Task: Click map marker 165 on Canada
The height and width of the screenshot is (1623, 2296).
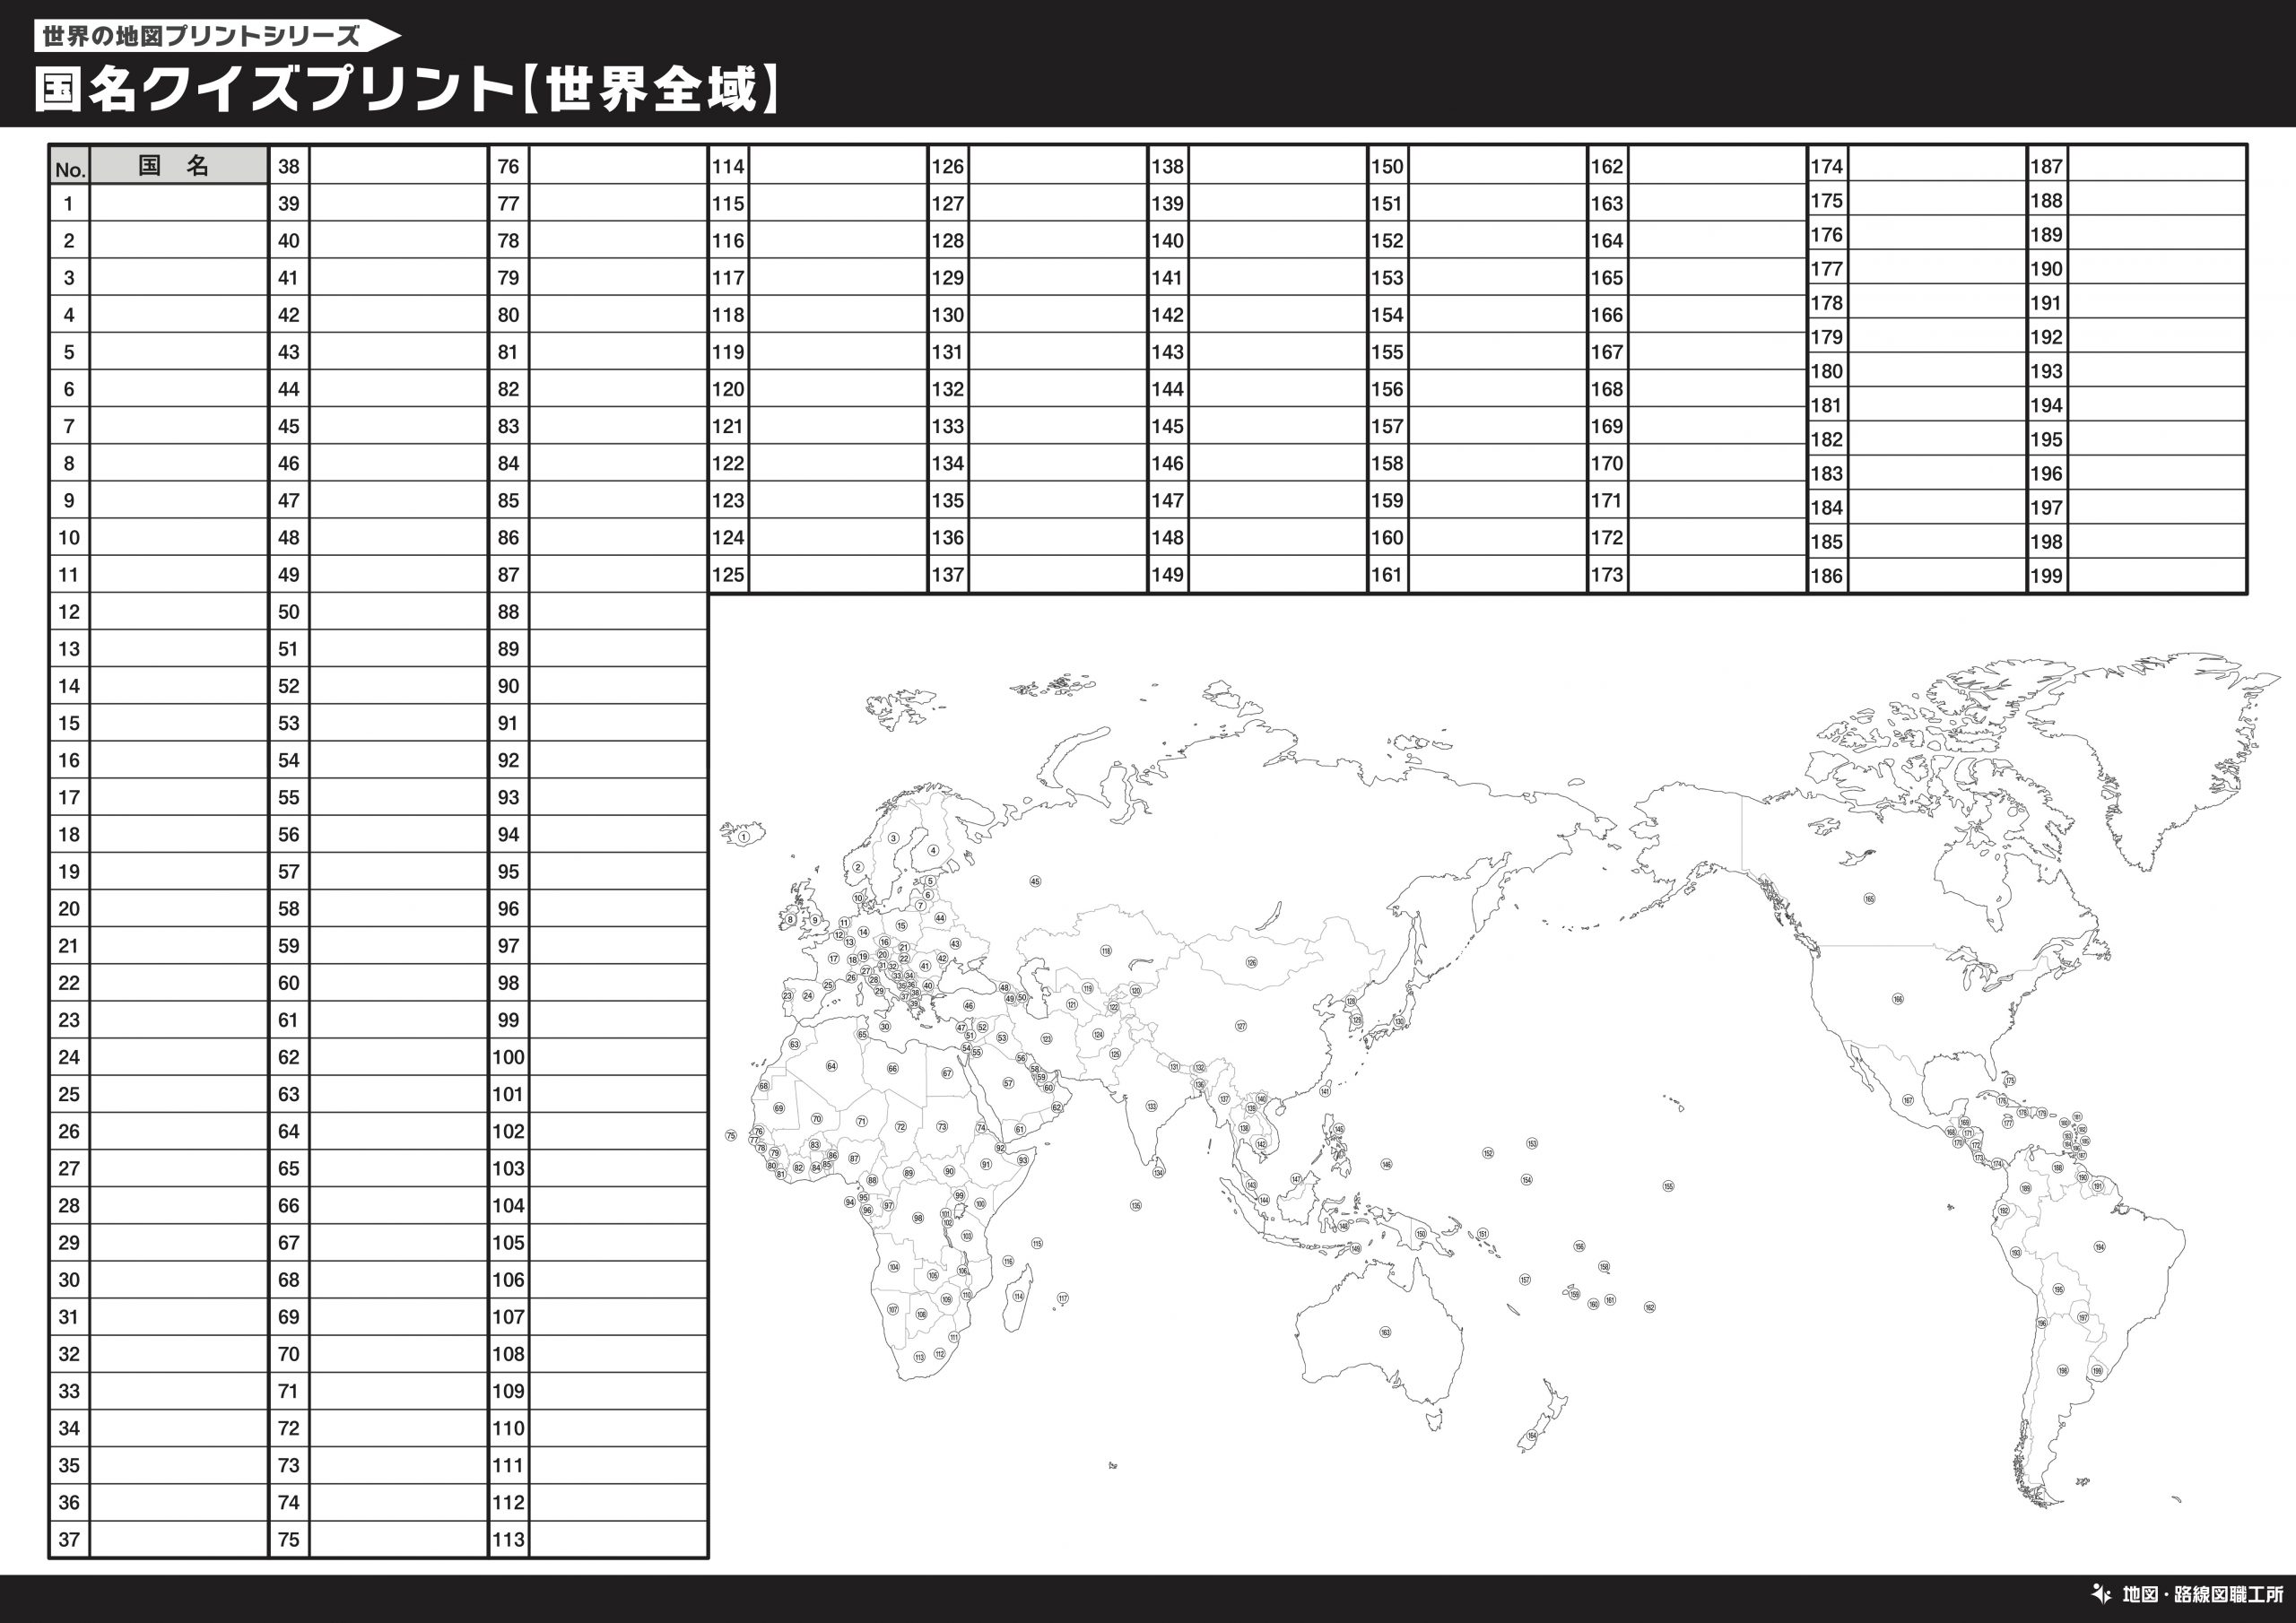Action: 1869,899
